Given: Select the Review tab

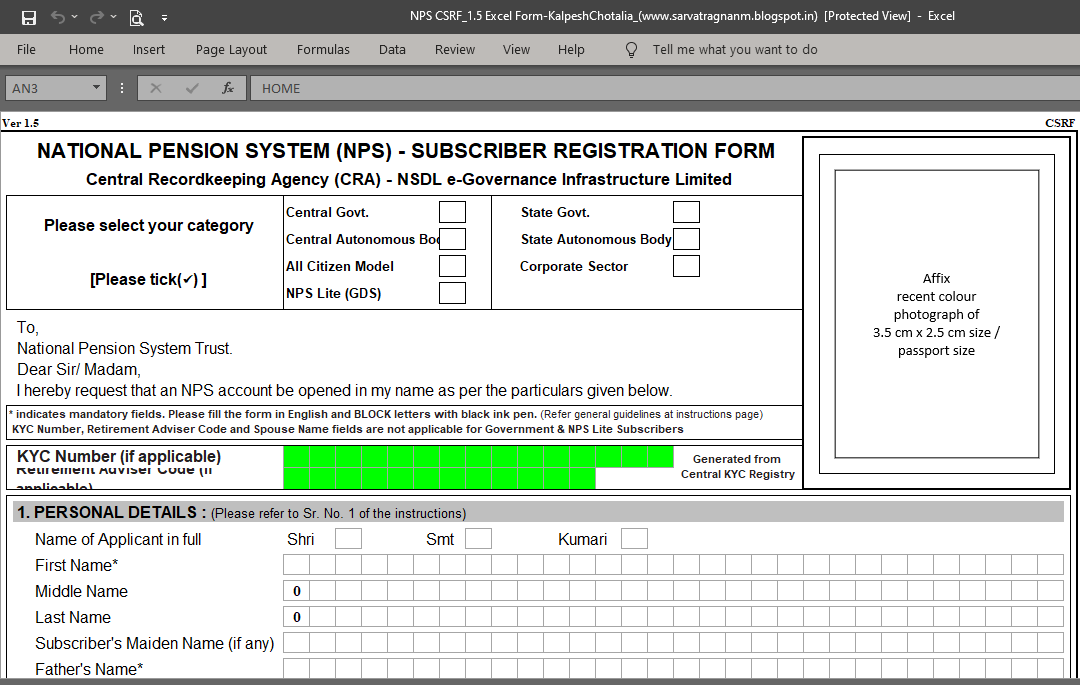Looking at the screenshot, I should (x=455, y=49).
